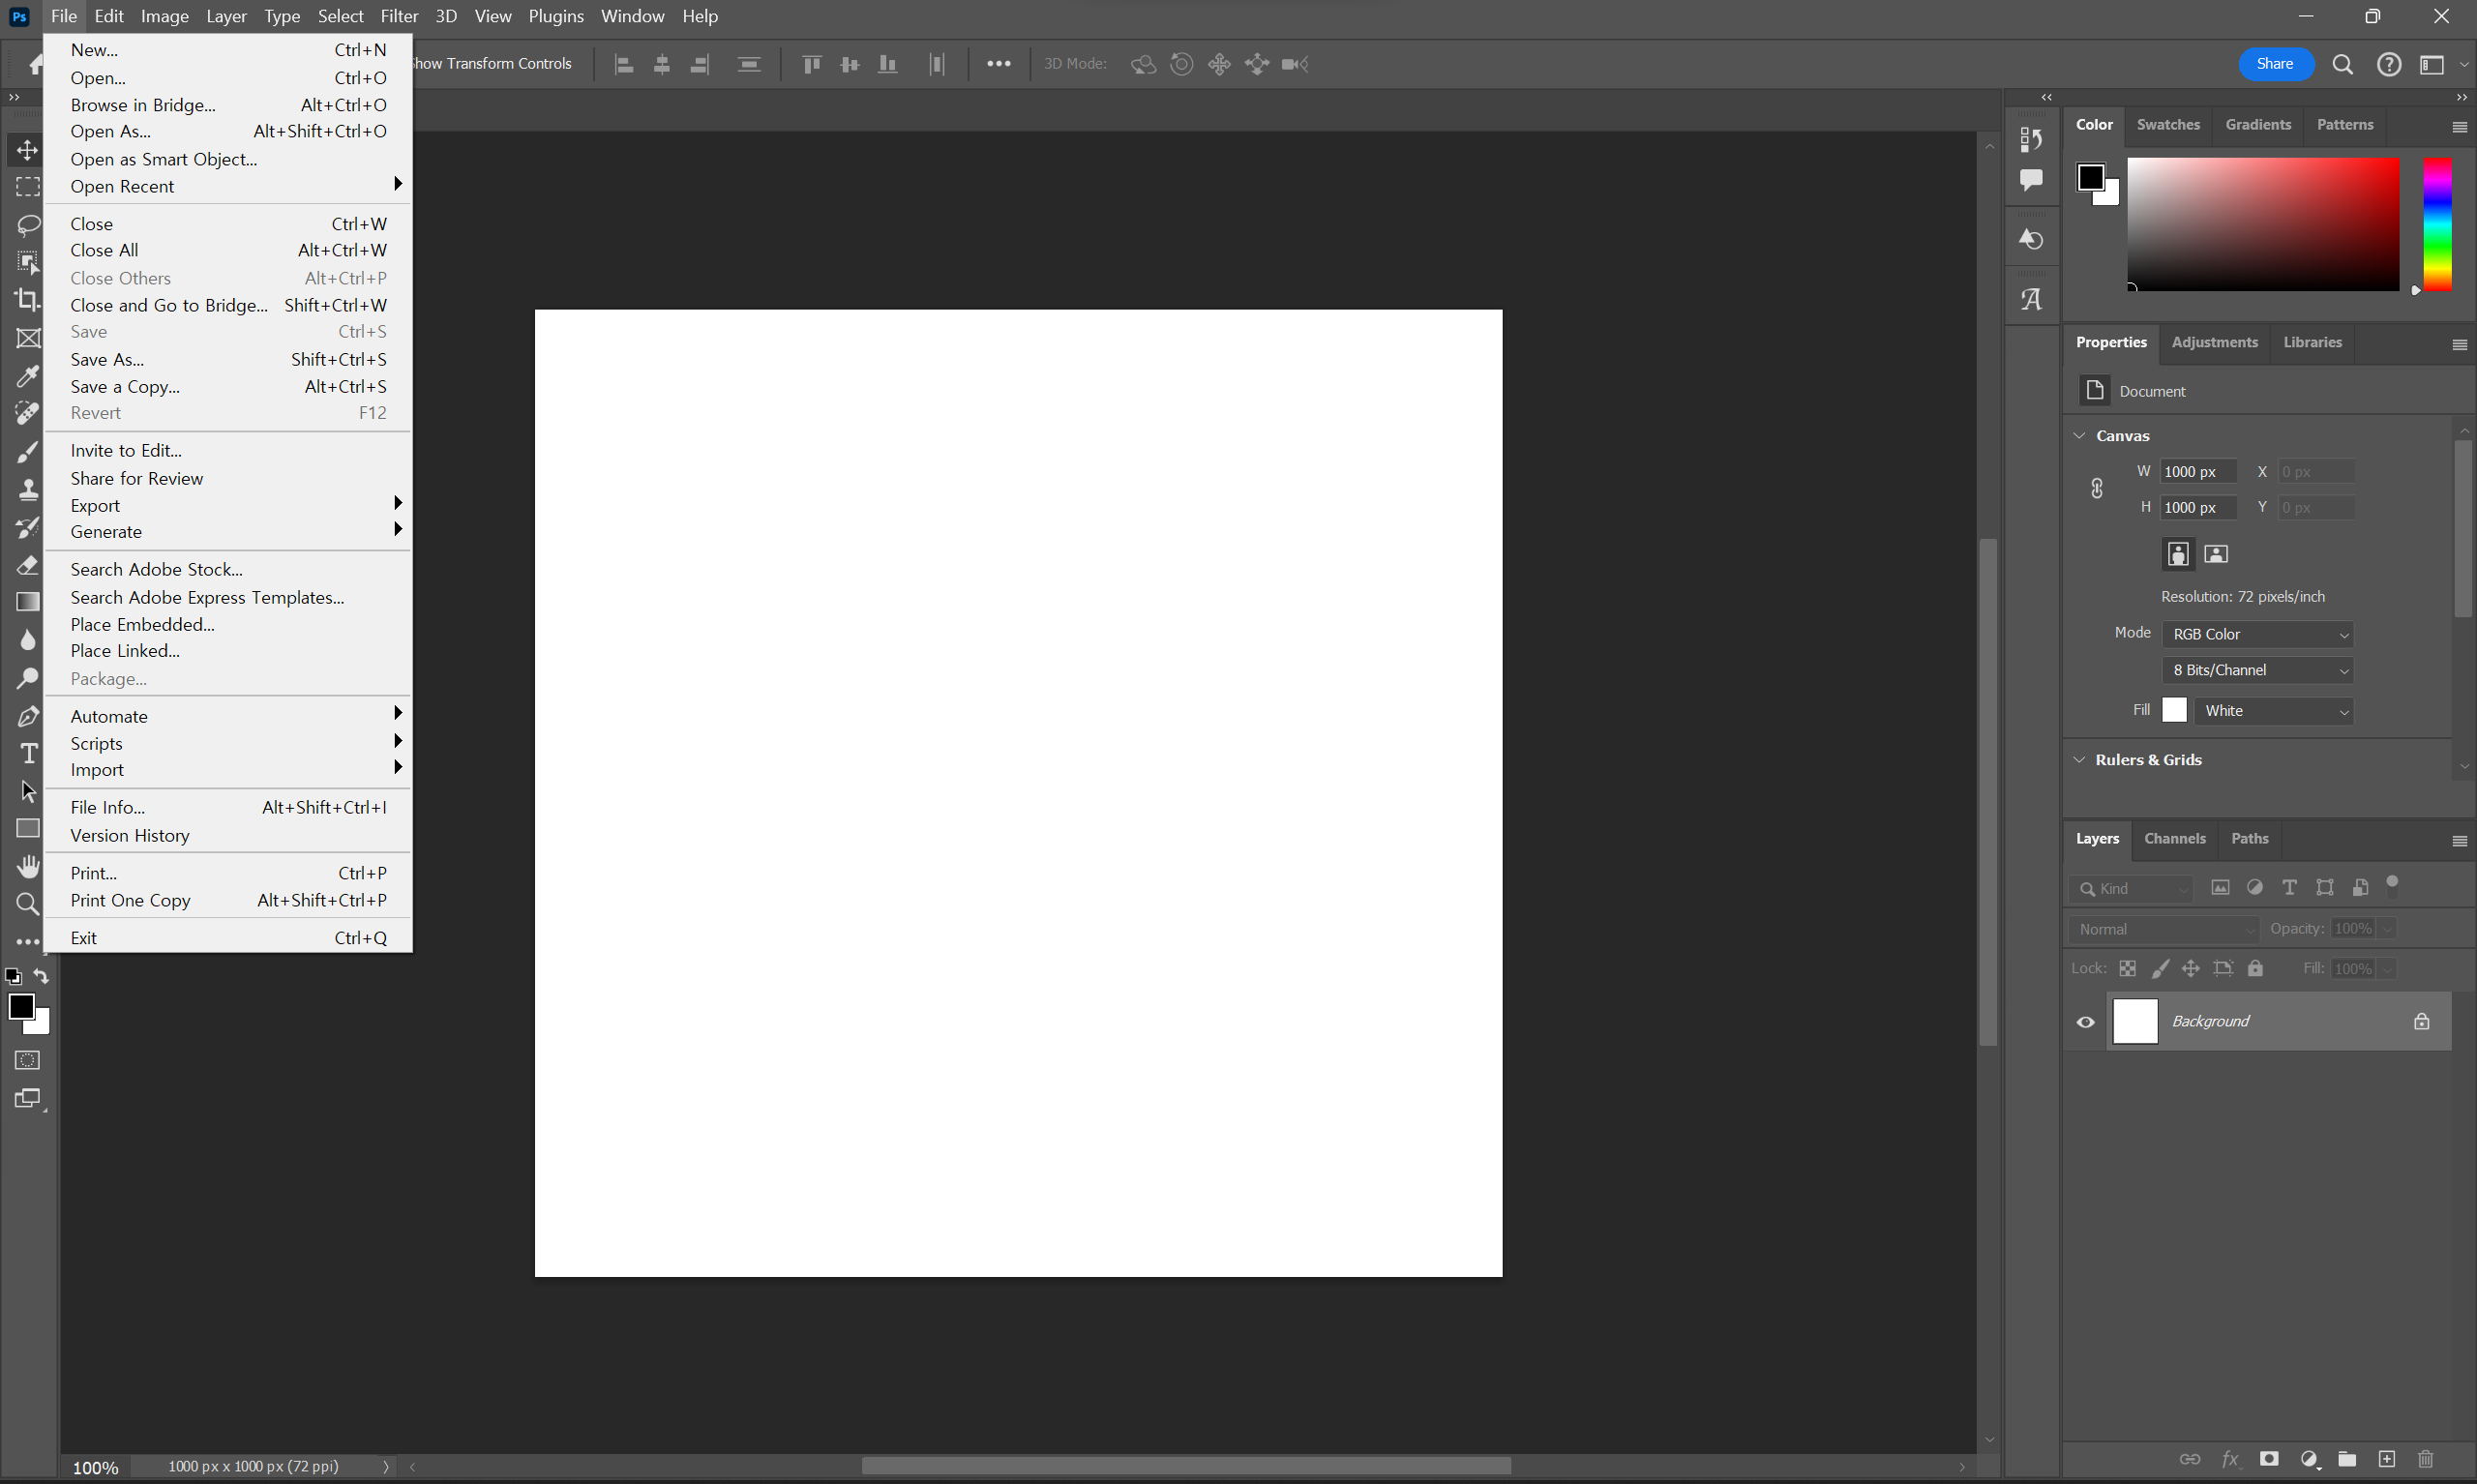The image size is (2477, 1484).
Task: Click the Zoom tool in toolbar
Action: coord(27,904)
